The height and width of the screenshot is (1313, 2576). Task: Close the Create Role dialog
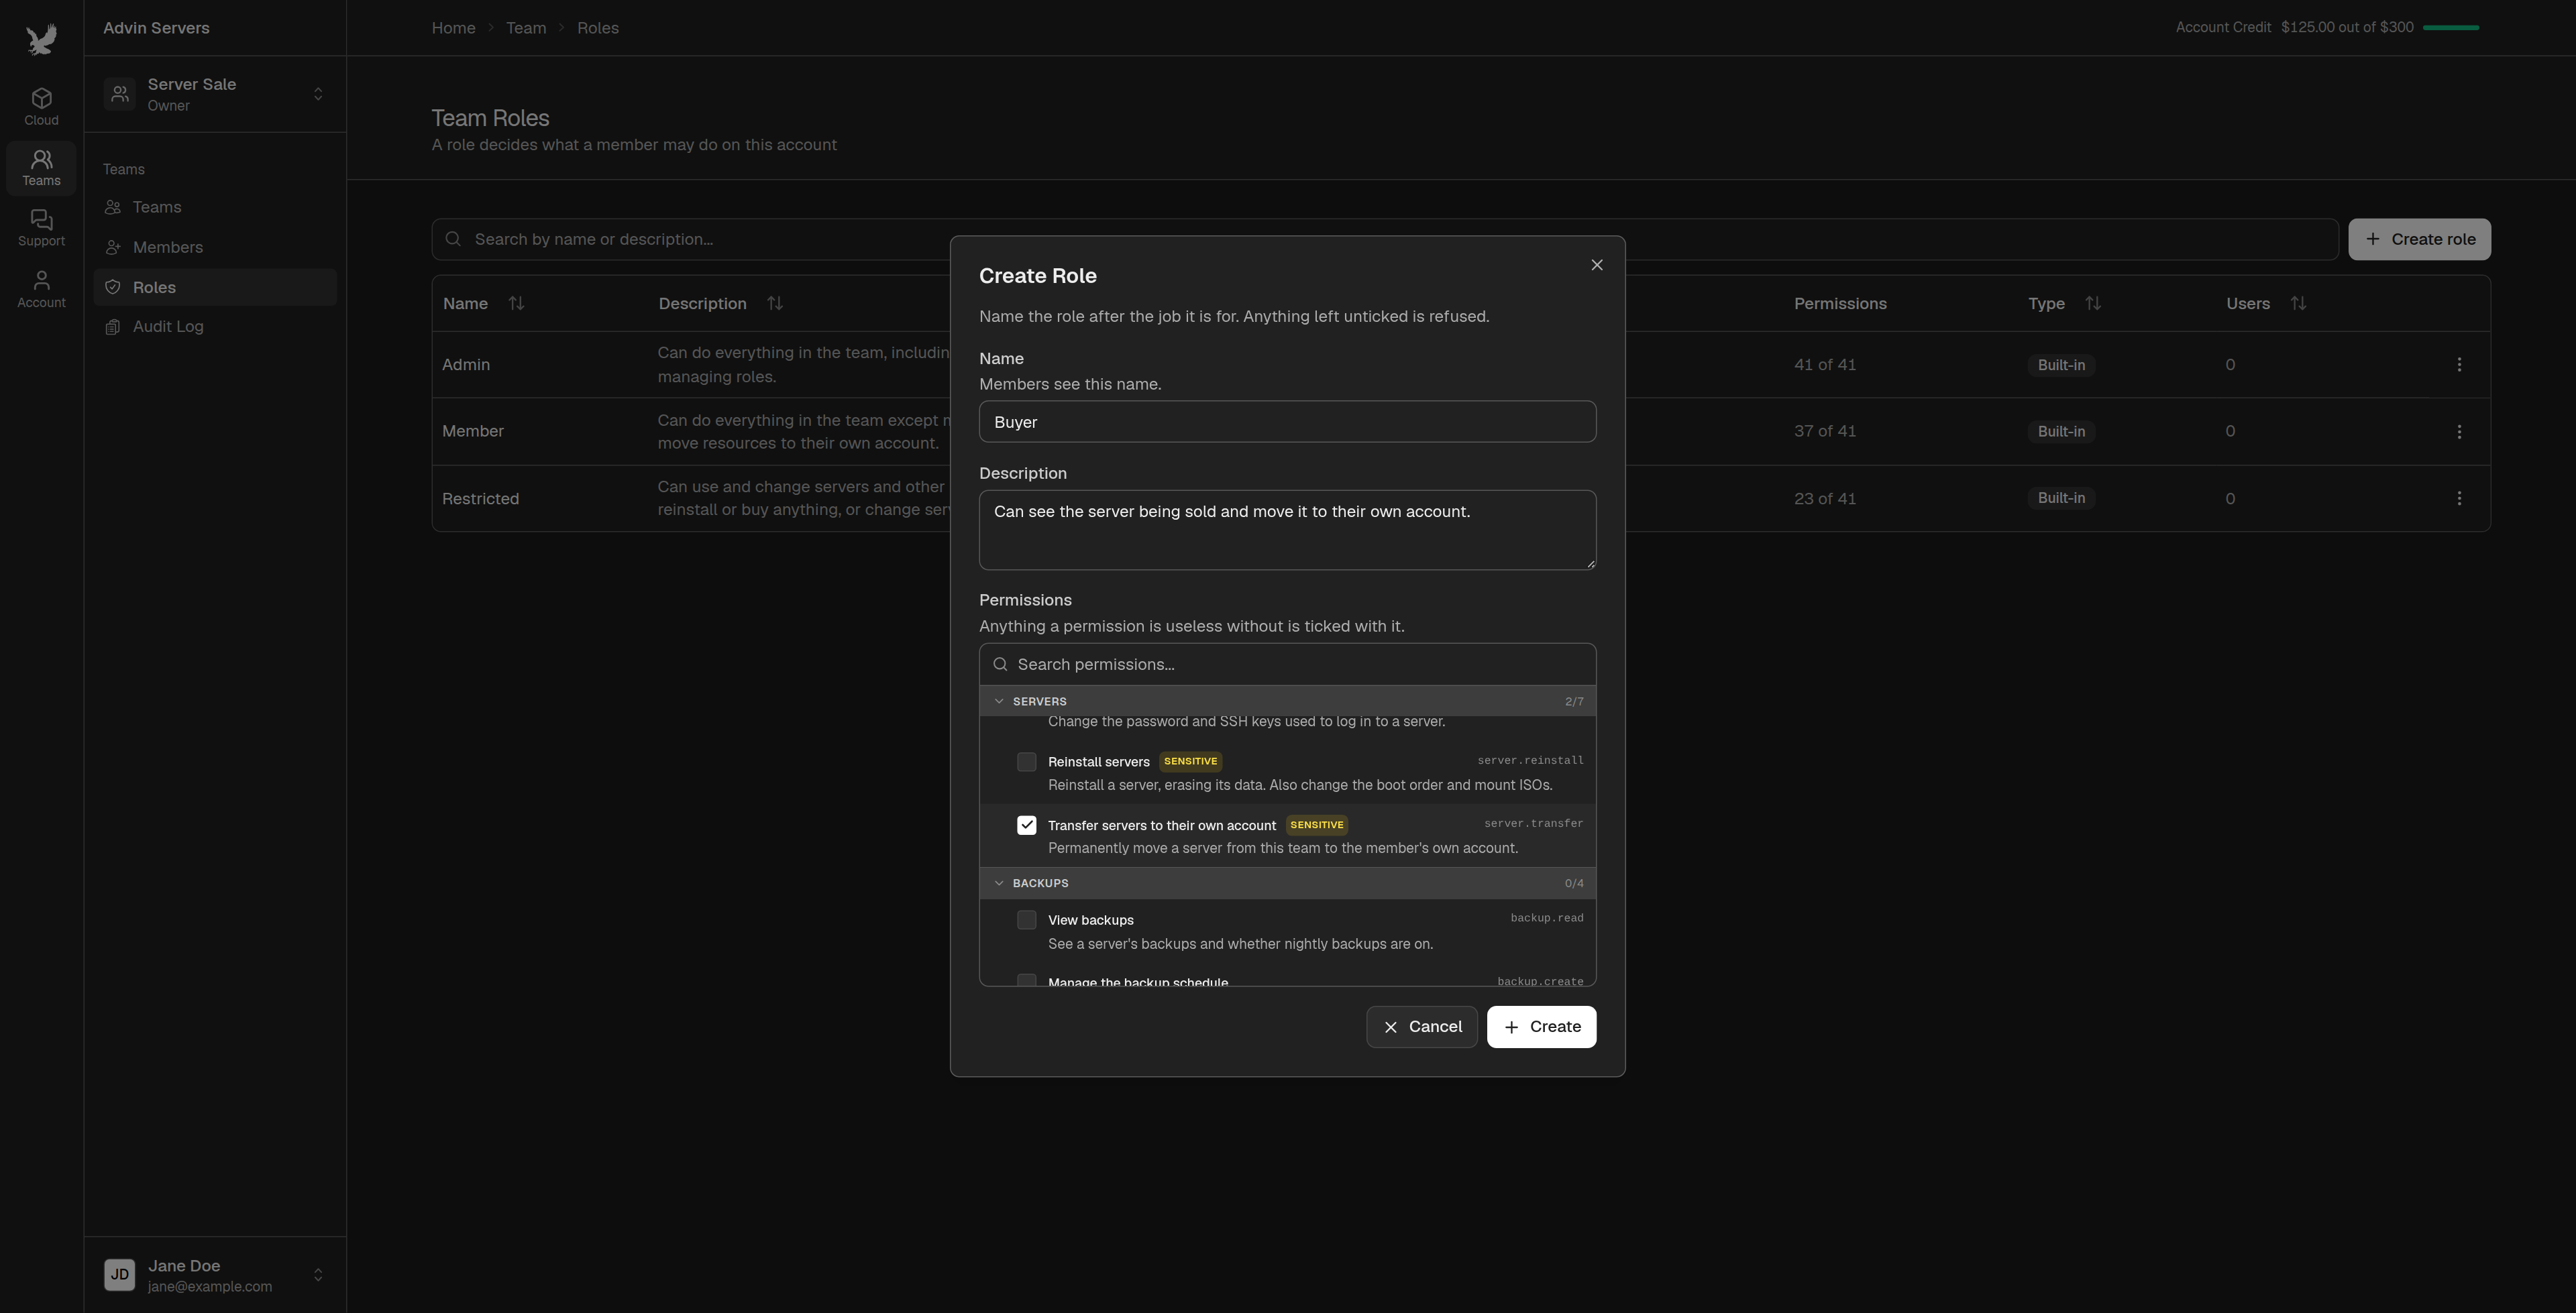[1596, 265]
